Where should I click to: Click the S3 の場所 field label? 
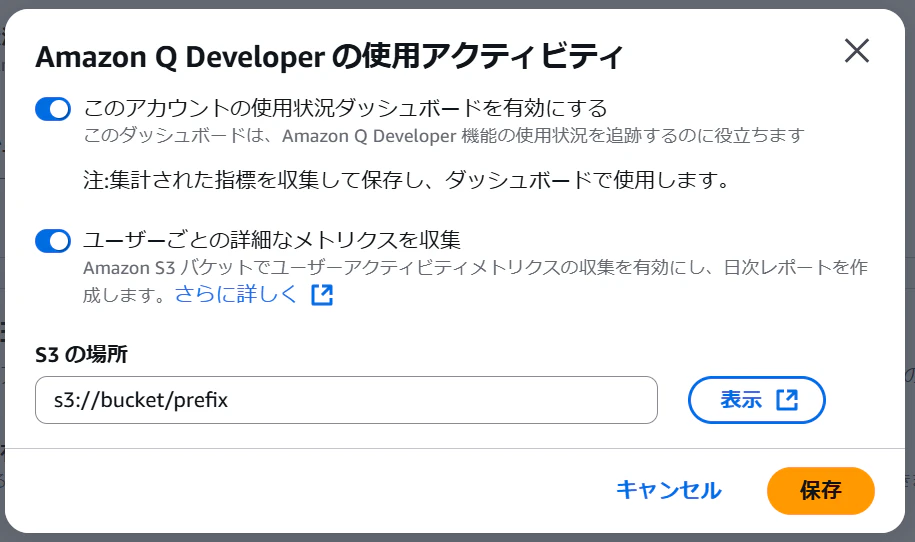pos(81,355)
